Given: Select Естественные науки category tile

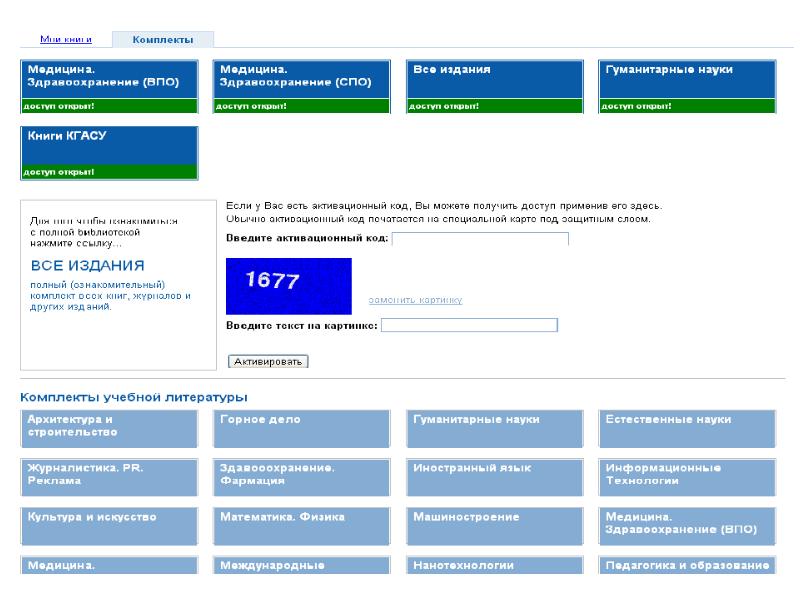Looking at the screenshot, I should coord(688,428).
